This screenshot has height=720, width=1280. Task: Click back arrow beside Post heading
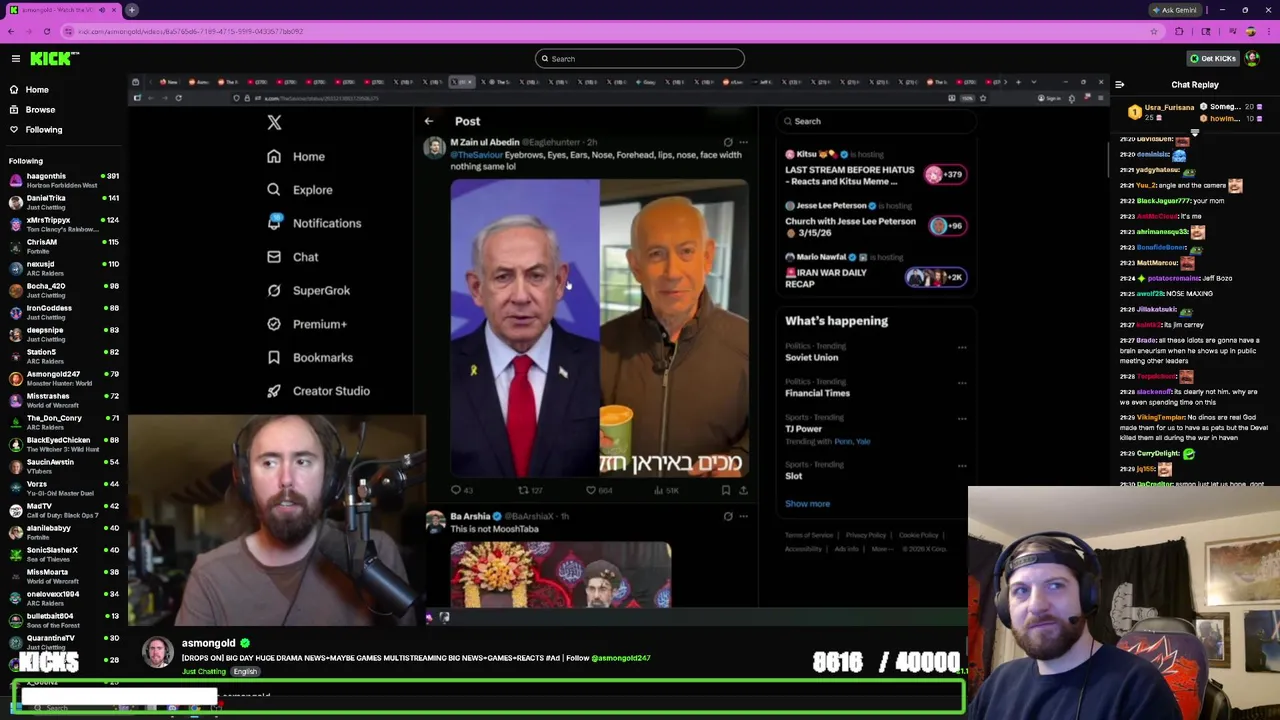point(429,121)
